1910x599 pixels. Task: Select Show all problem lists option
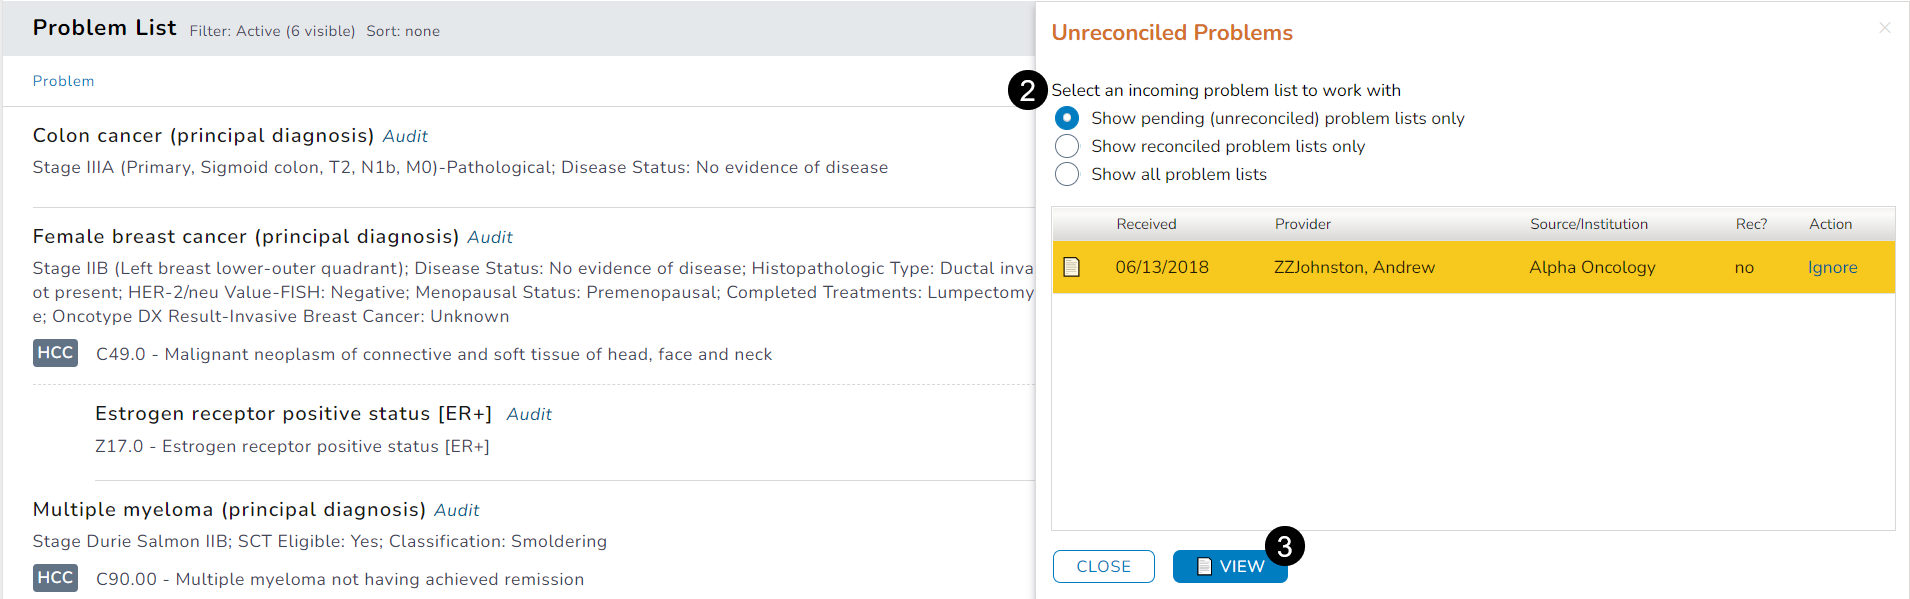pos(1067,174)
